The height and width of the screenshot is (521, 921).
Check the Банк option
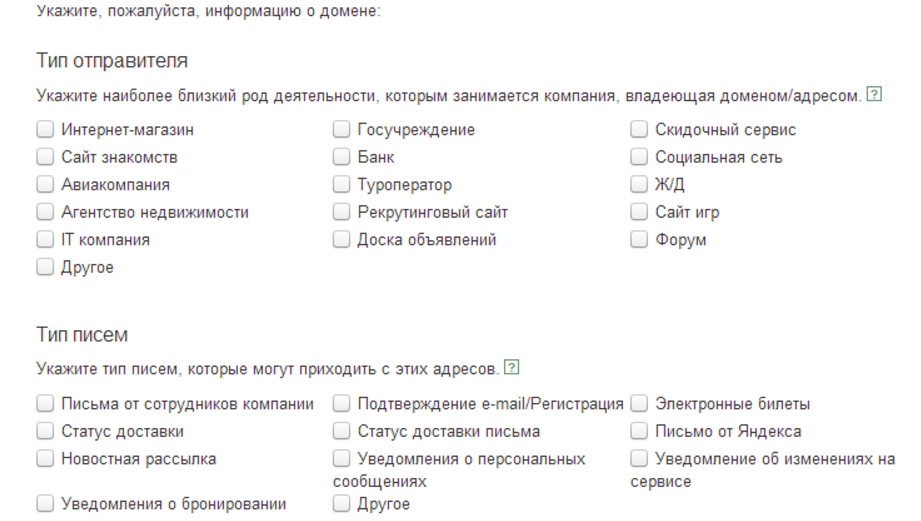(x=342, y=157)
